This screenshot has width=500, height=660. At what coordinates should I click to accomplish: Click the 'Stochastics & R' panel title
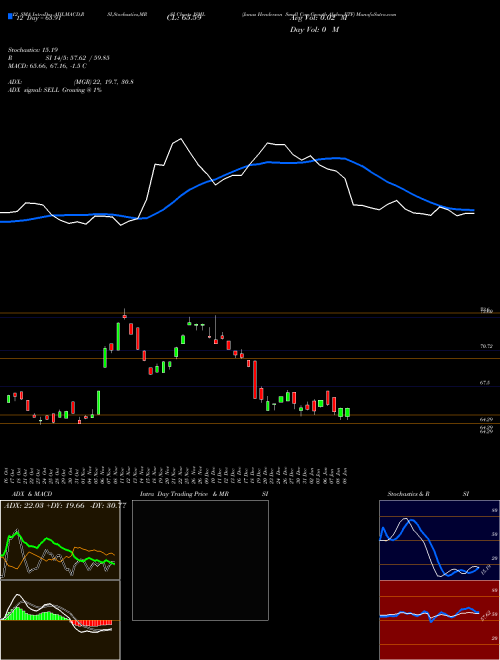point(409,494)
